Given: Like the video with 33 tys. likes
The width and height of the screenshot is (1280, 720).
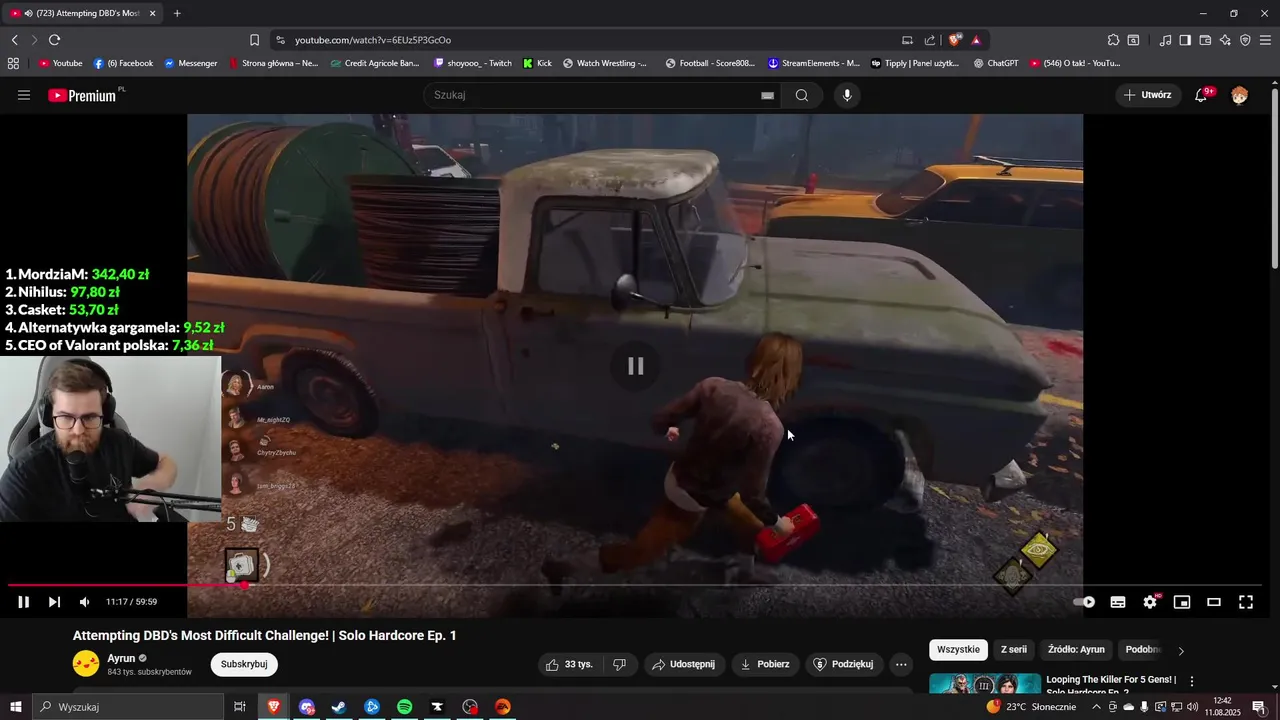Looking at the screenshot, I should (569, 664).
